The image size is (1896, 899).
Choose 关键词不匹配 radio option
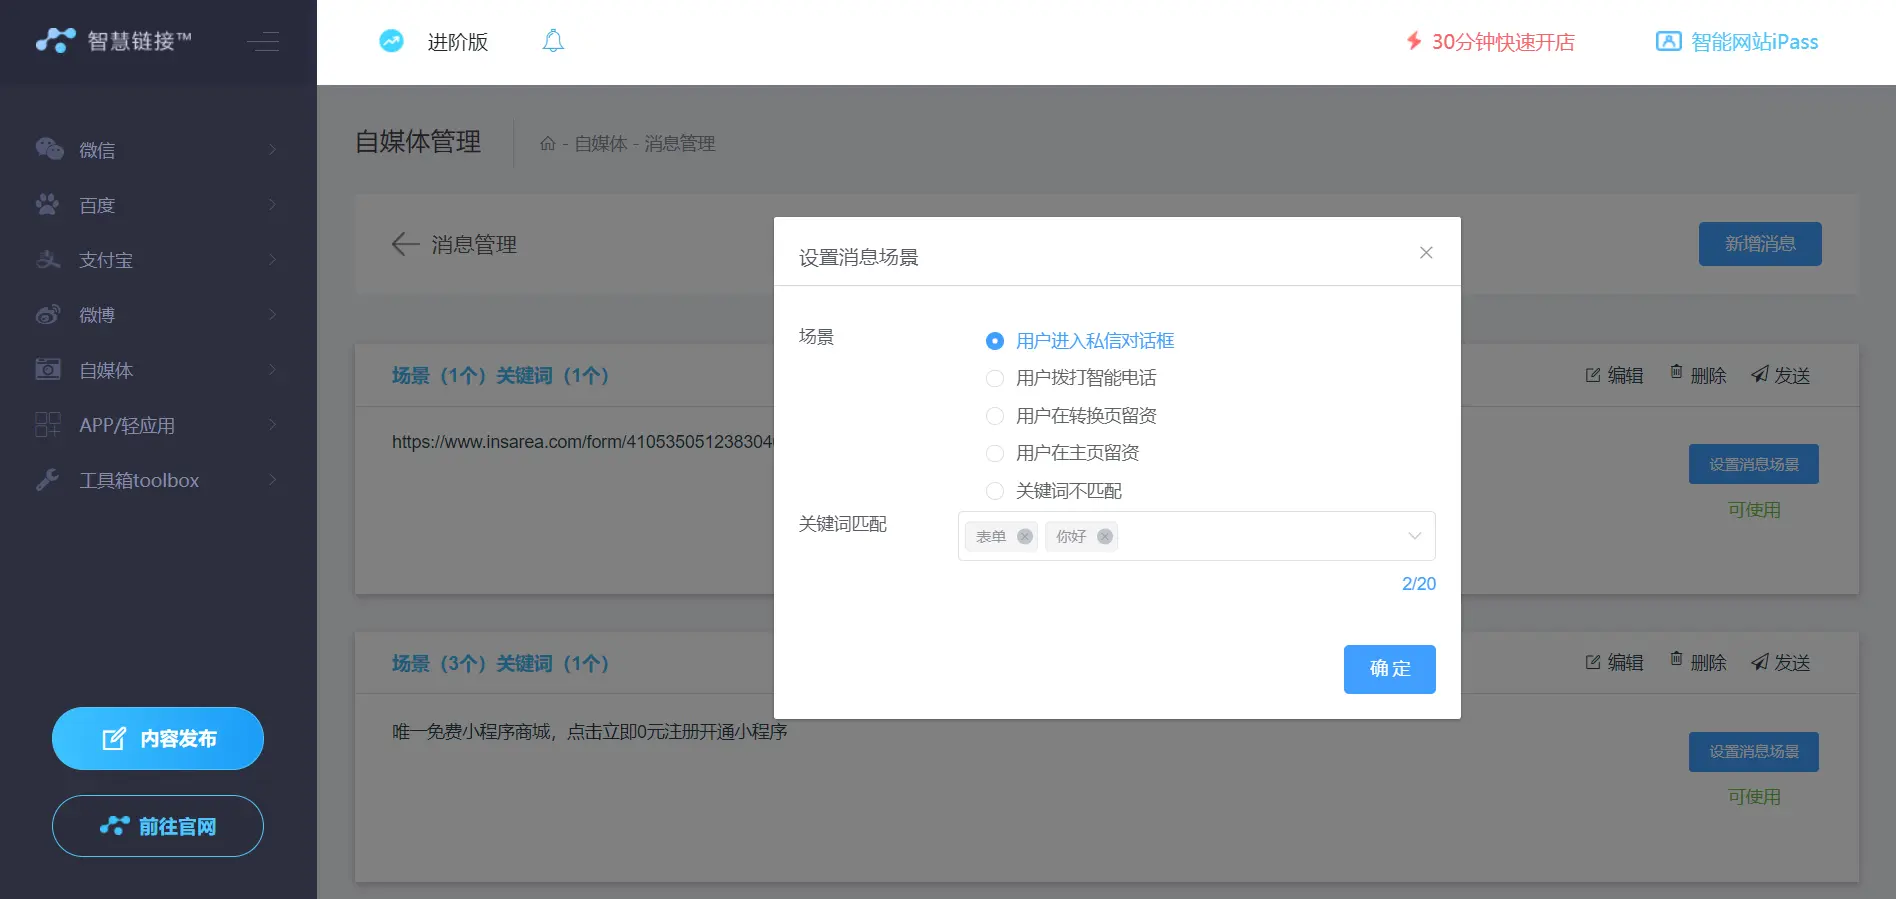[995, 491]
